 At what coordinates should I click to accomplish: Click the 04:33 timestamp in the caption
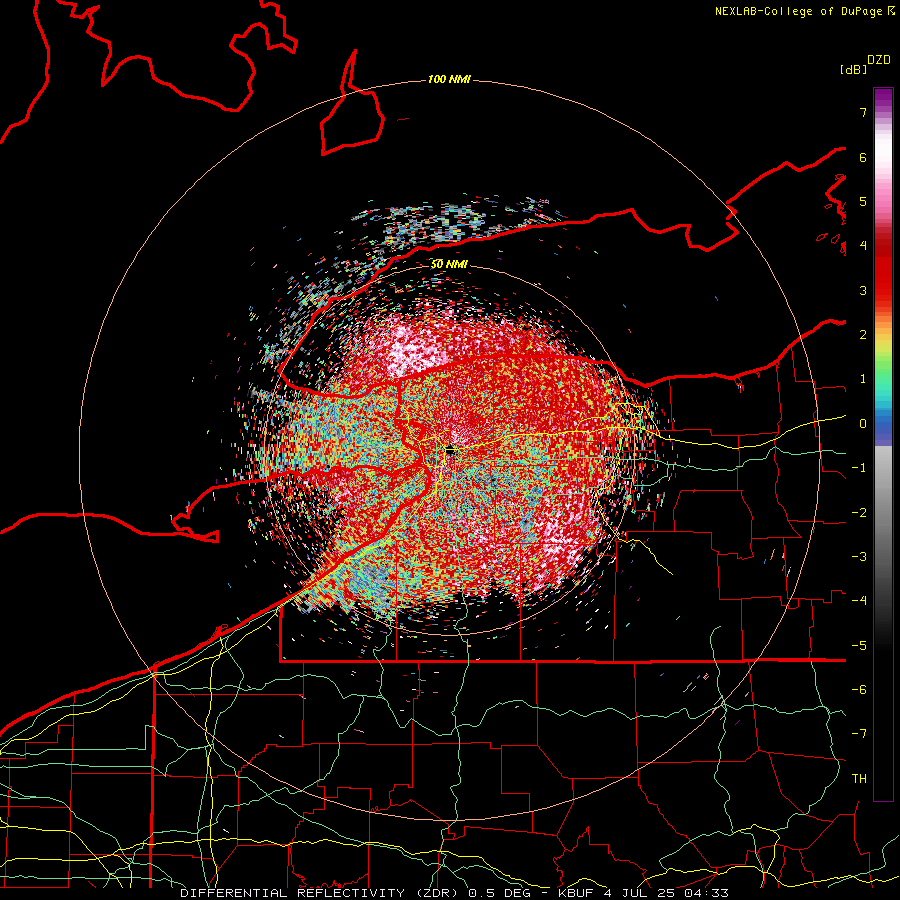[705, 893]
